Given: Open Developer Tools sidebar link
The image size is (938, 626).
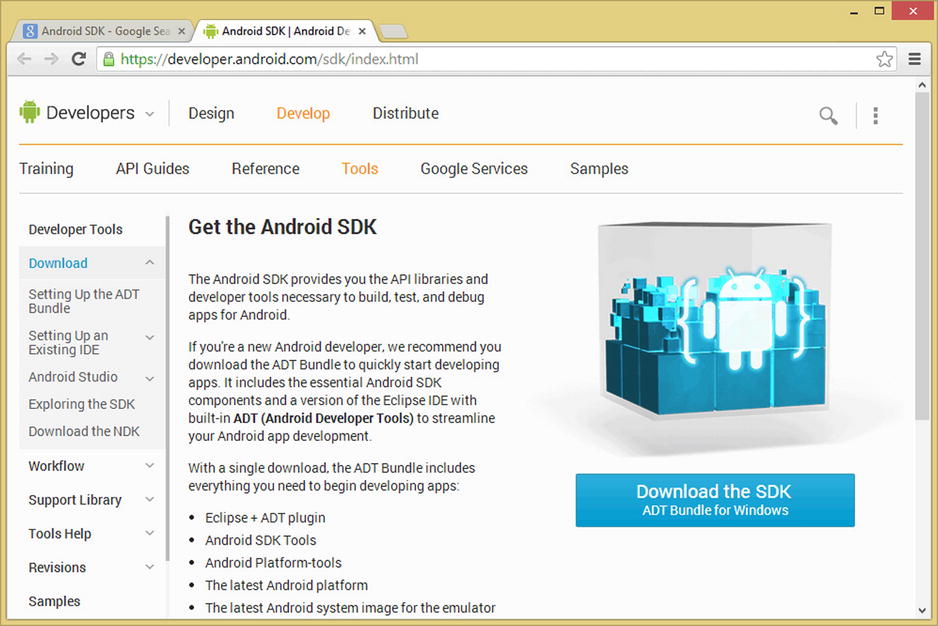Looking at the screenshot, I should pyautogui.click(x=75, y=229).
